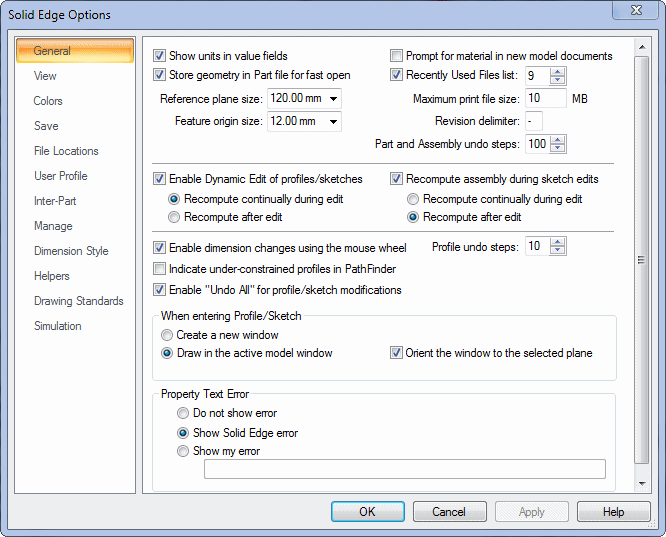Increase the Profile undo steps value

click(558, 242)
